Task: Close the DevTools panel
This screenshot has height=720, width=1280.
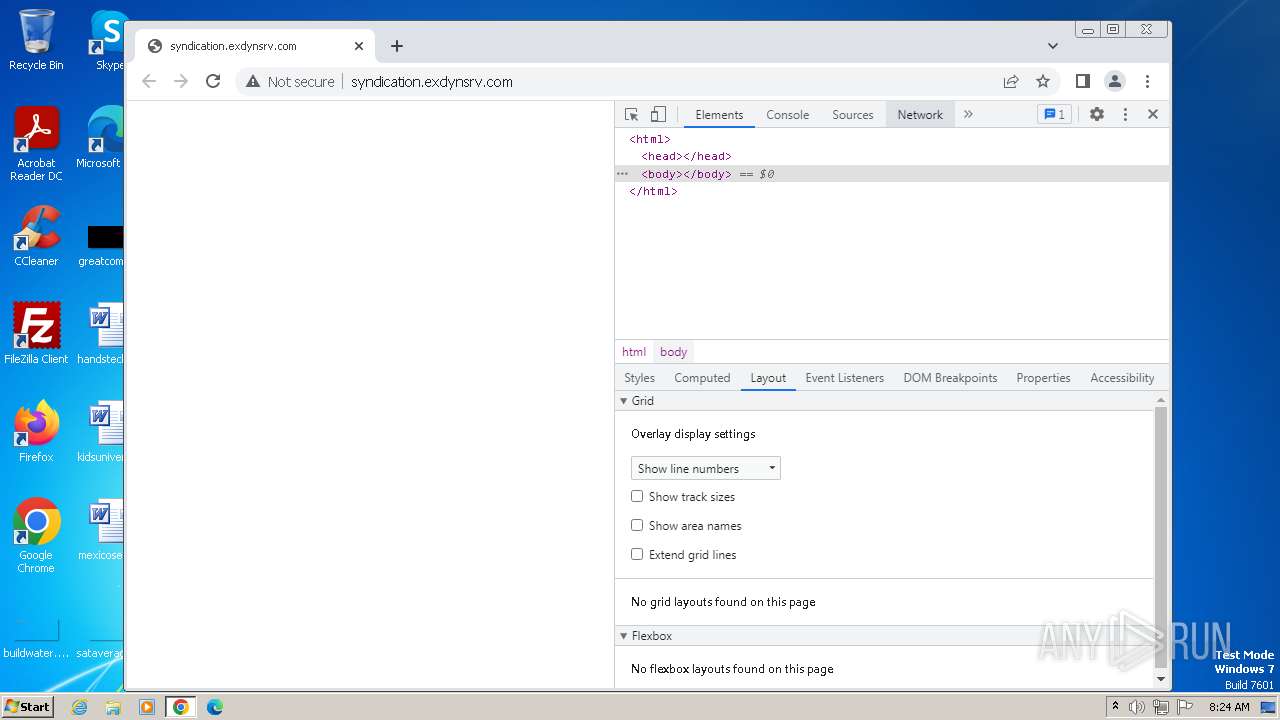Action: [1153, 114]
